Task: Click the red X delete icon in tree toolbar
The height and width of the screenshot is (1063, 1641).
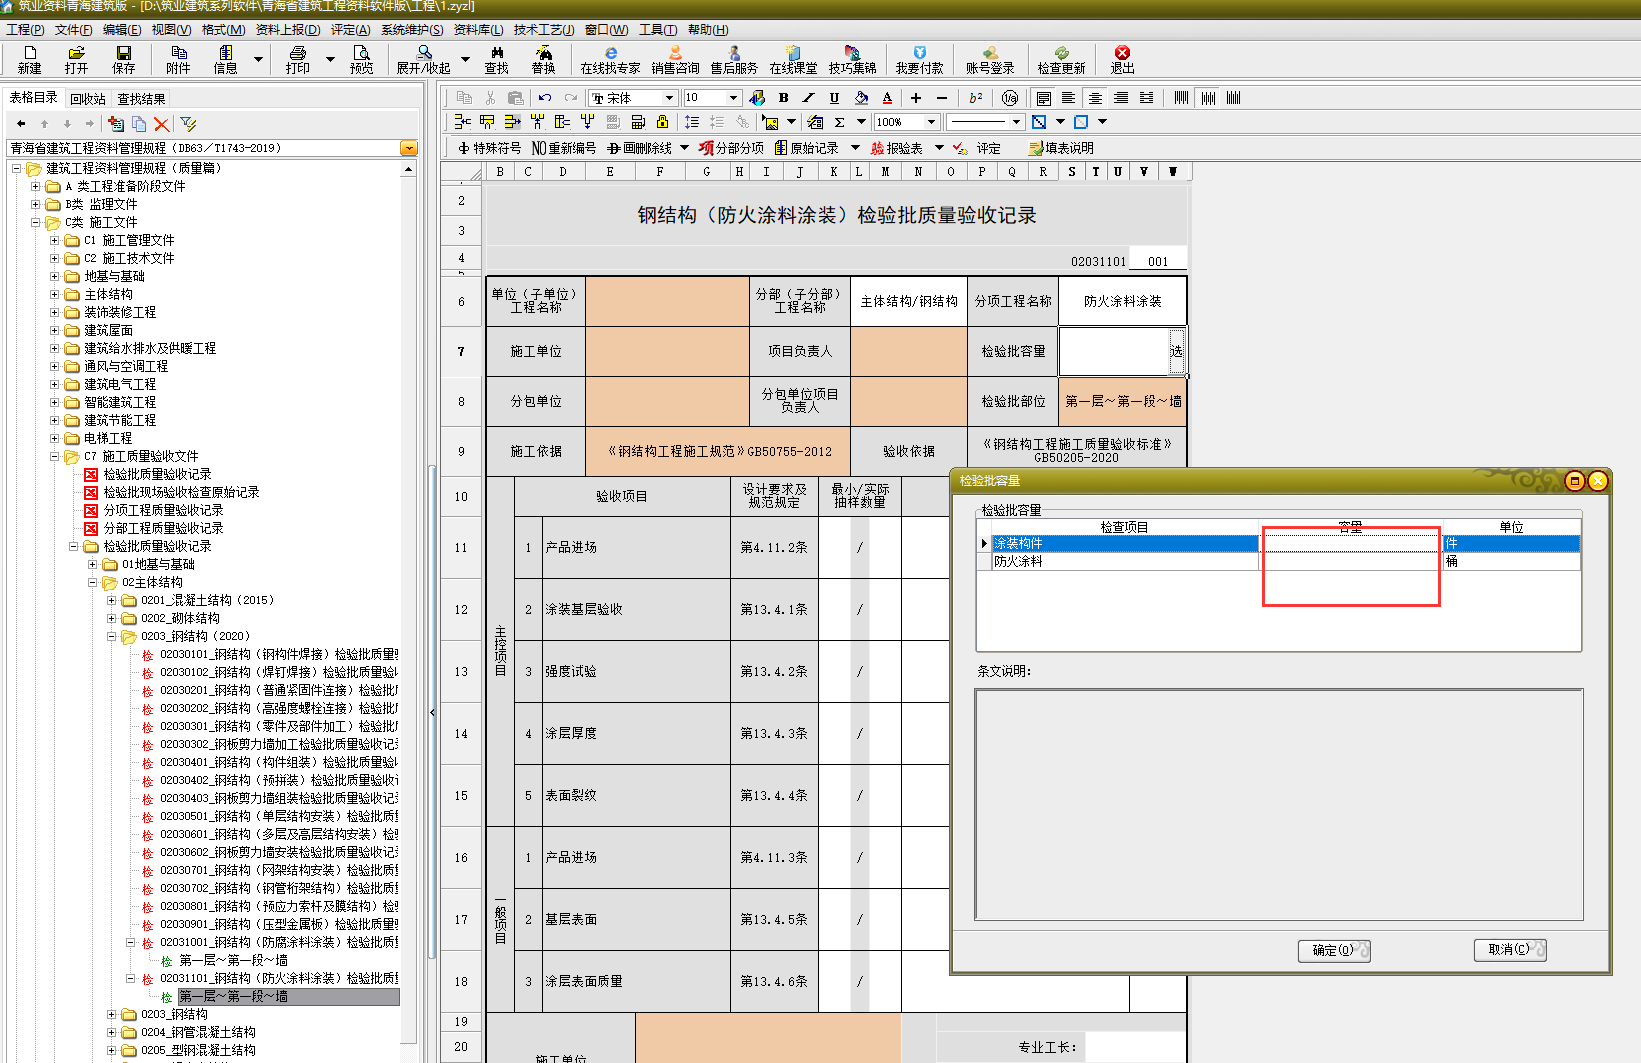Action: click(x=162, y=124)
